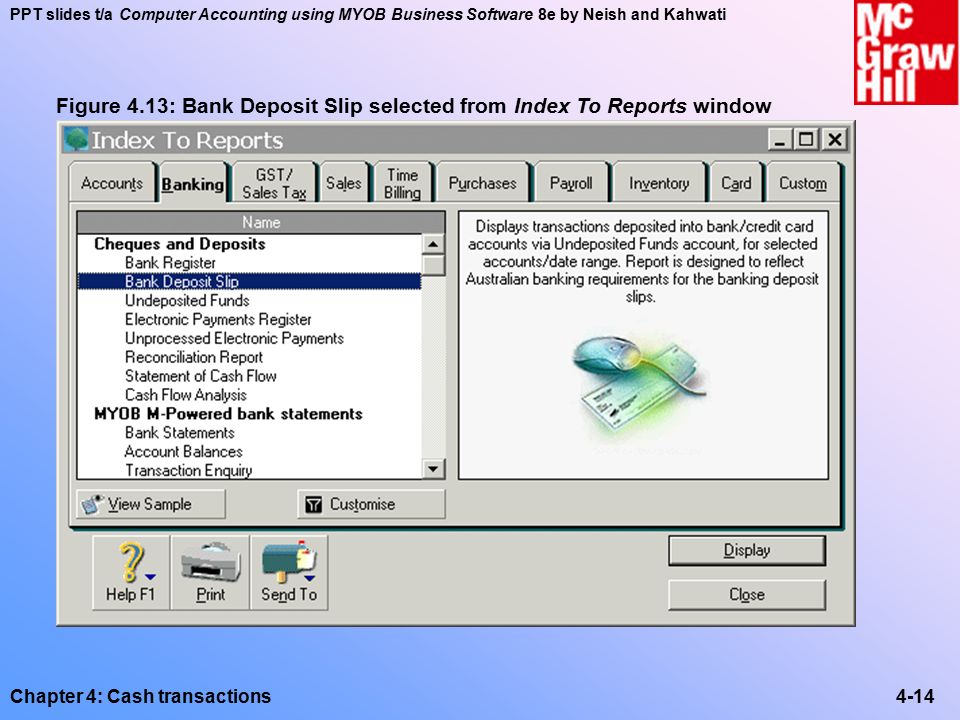The height and width of the screenshot is (720, 960).
Task: Click MYOB M-Powered bank statements heading
Action: tap(228, 414)
